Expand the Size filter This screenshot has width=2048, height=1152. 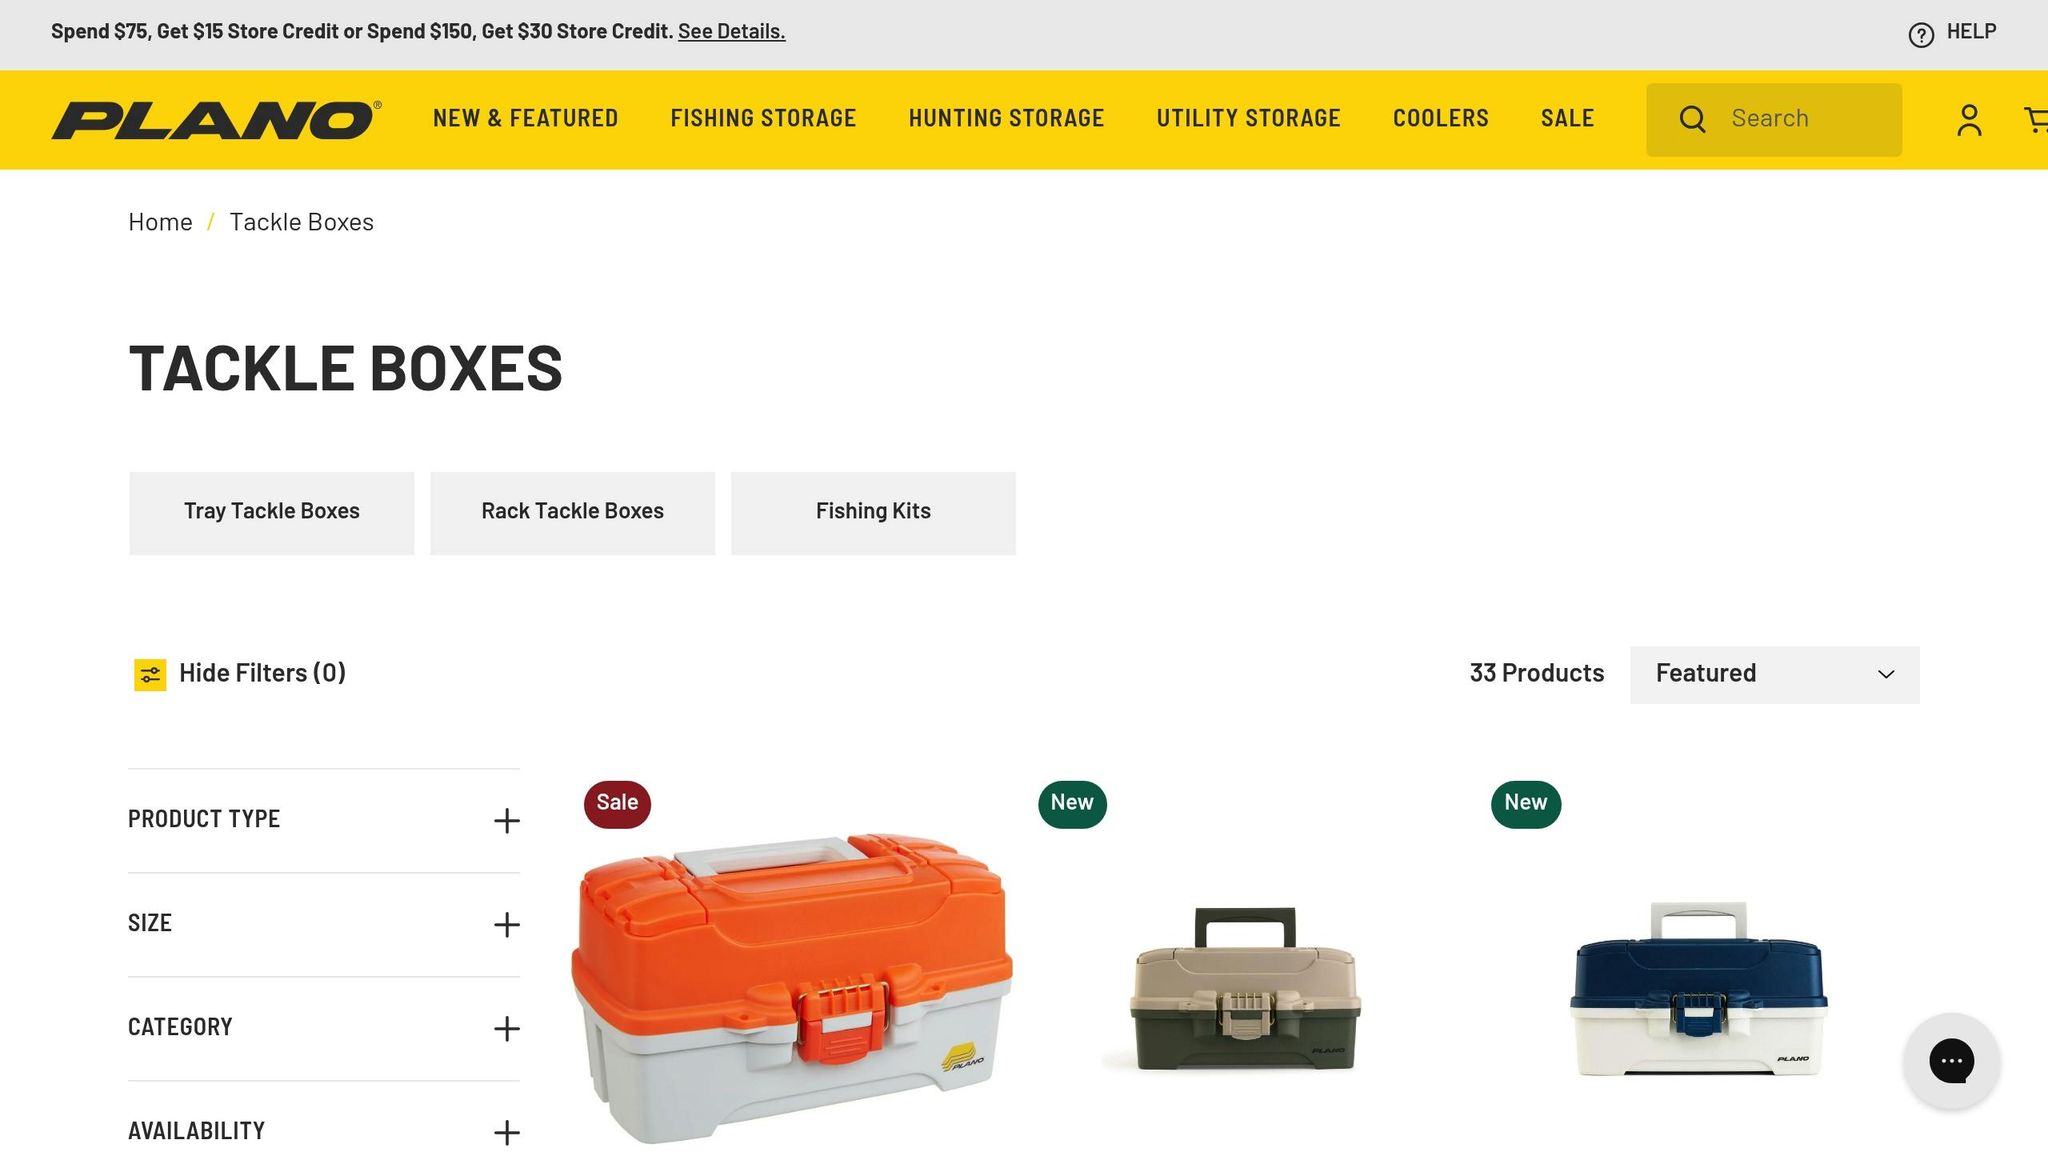[x=324, y=924]
